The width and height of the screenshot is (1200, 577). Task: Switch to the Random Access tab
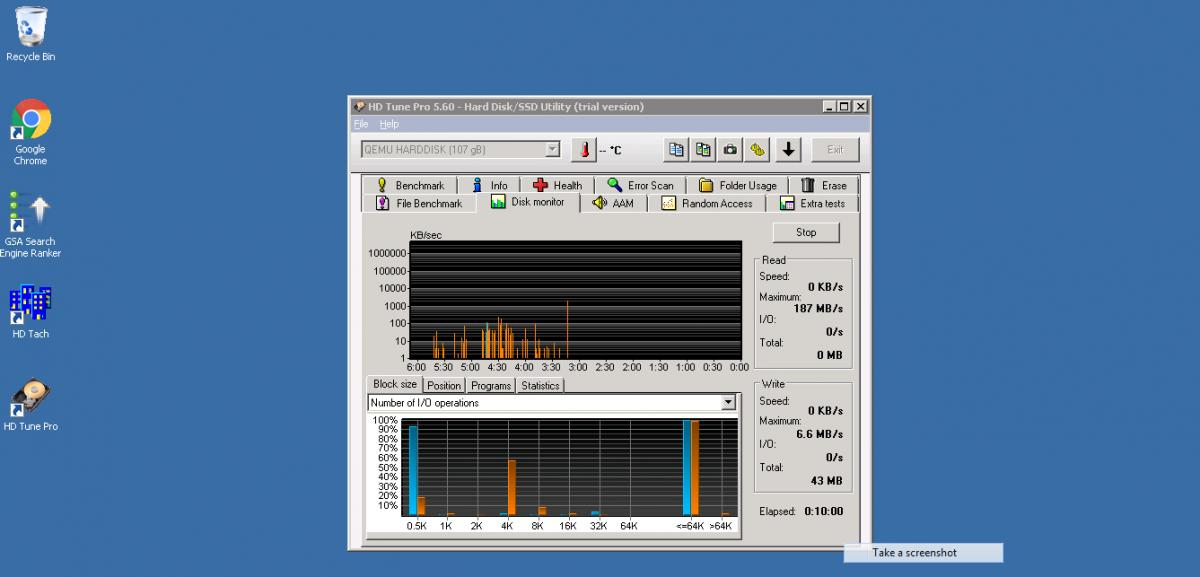click(x=707, y=203)
